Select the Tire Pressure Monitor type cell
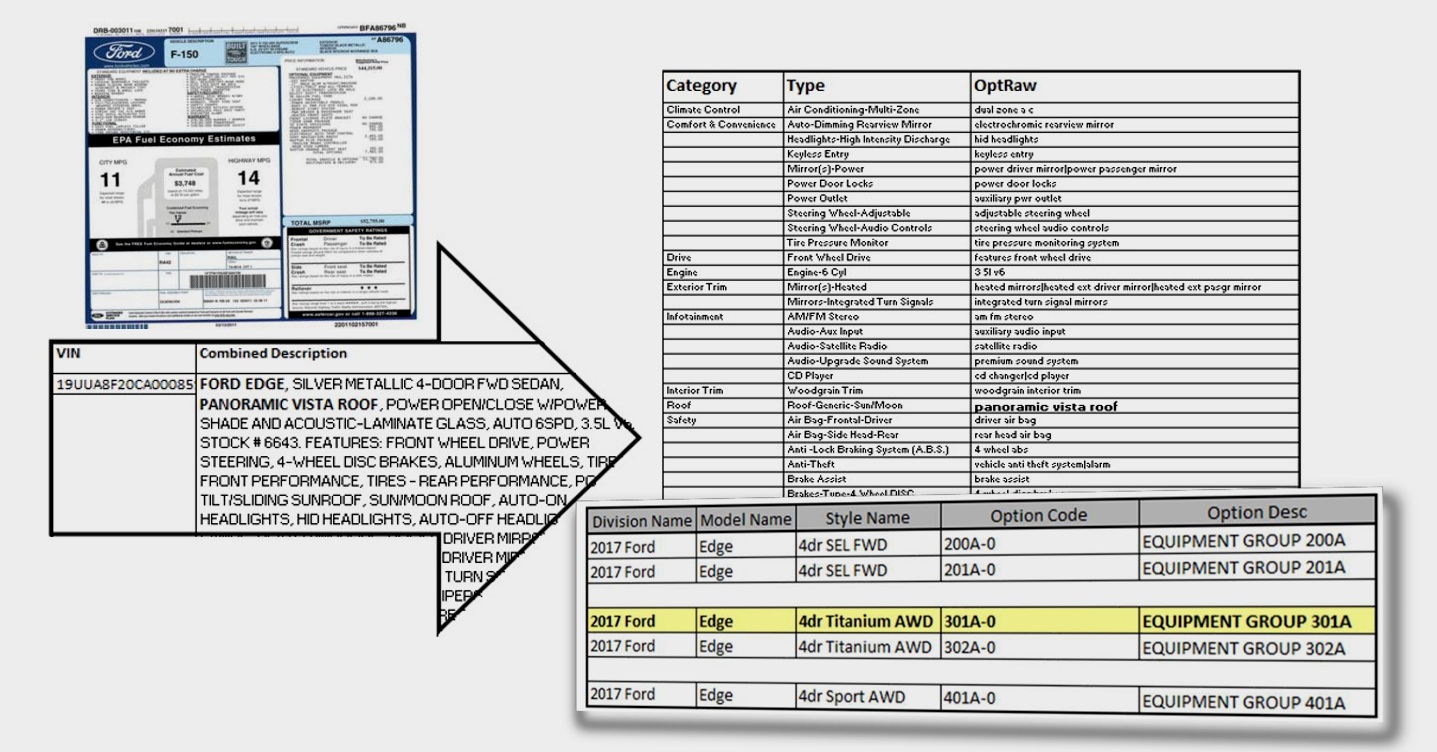 pyautogui.click(x=875, y=243)
